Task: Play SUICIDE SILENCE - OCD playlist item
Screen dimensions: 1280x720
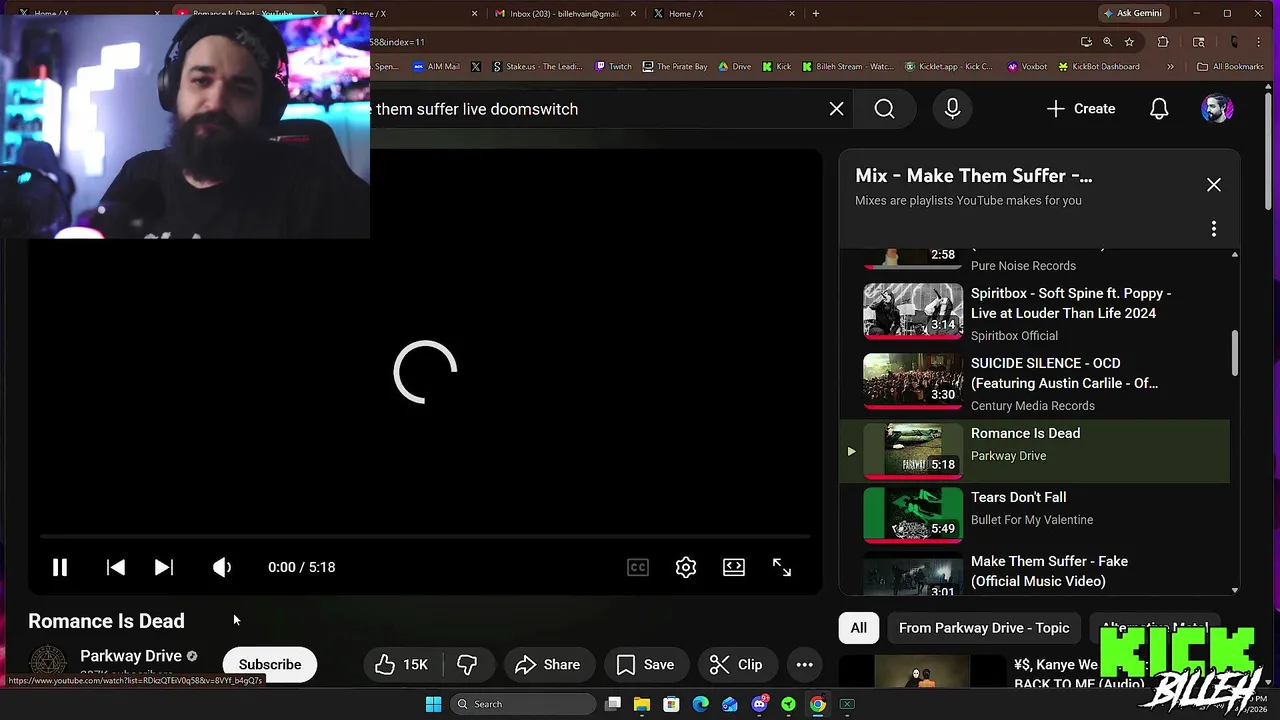Action: pyautogui.click(x=1036, y=383)
